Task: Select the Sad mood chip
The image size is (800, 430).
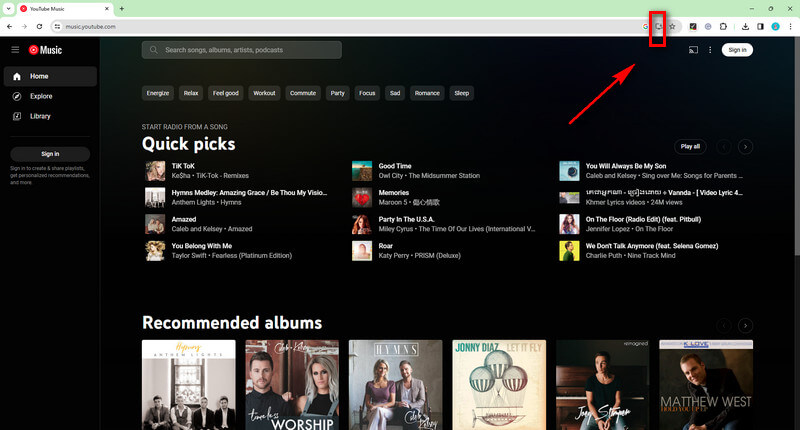Action: (395, 93)
